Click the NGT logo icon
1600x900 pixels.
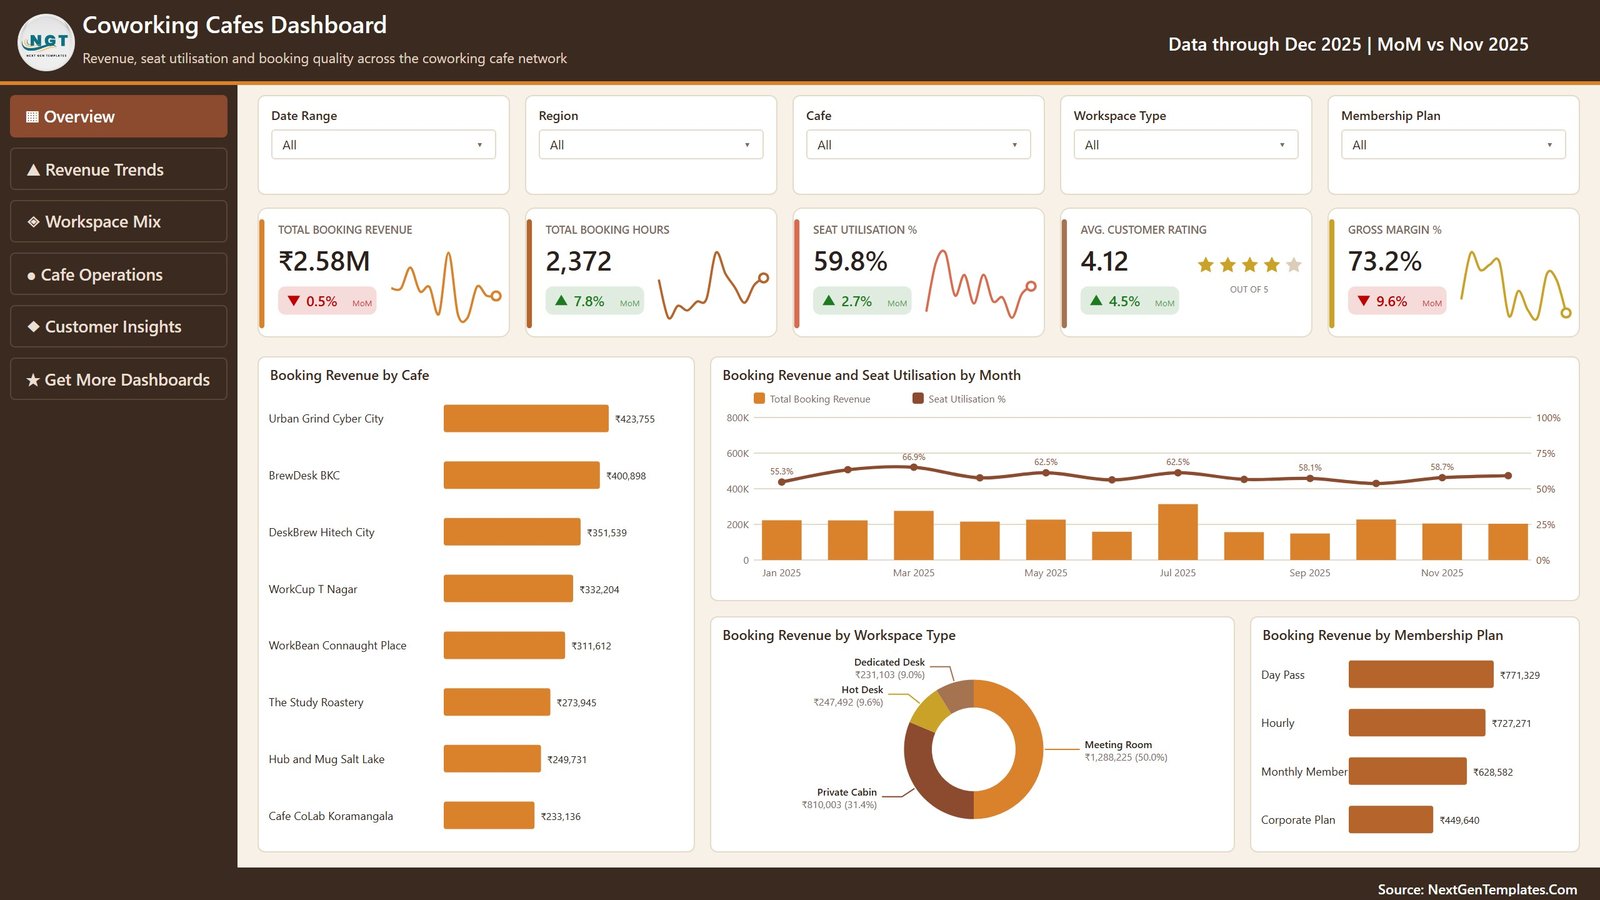[x=46, y=42]
